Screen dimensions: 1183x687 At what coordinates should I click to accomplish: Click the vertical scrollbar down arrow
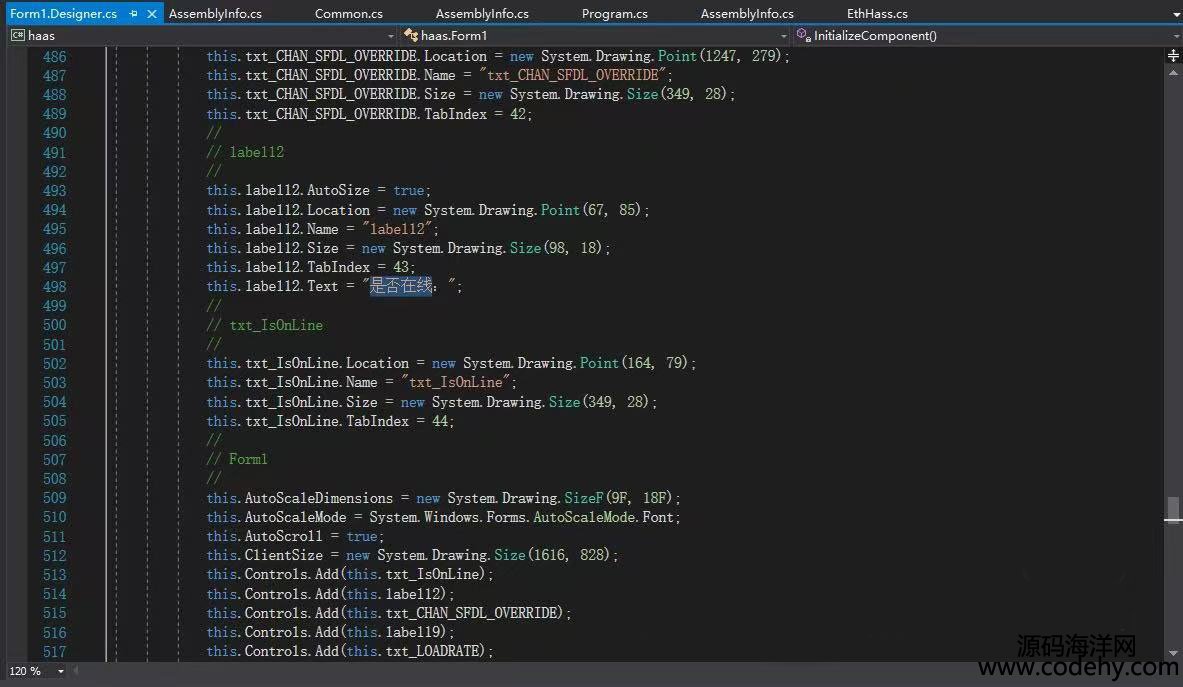click(x=1173, y=653)
